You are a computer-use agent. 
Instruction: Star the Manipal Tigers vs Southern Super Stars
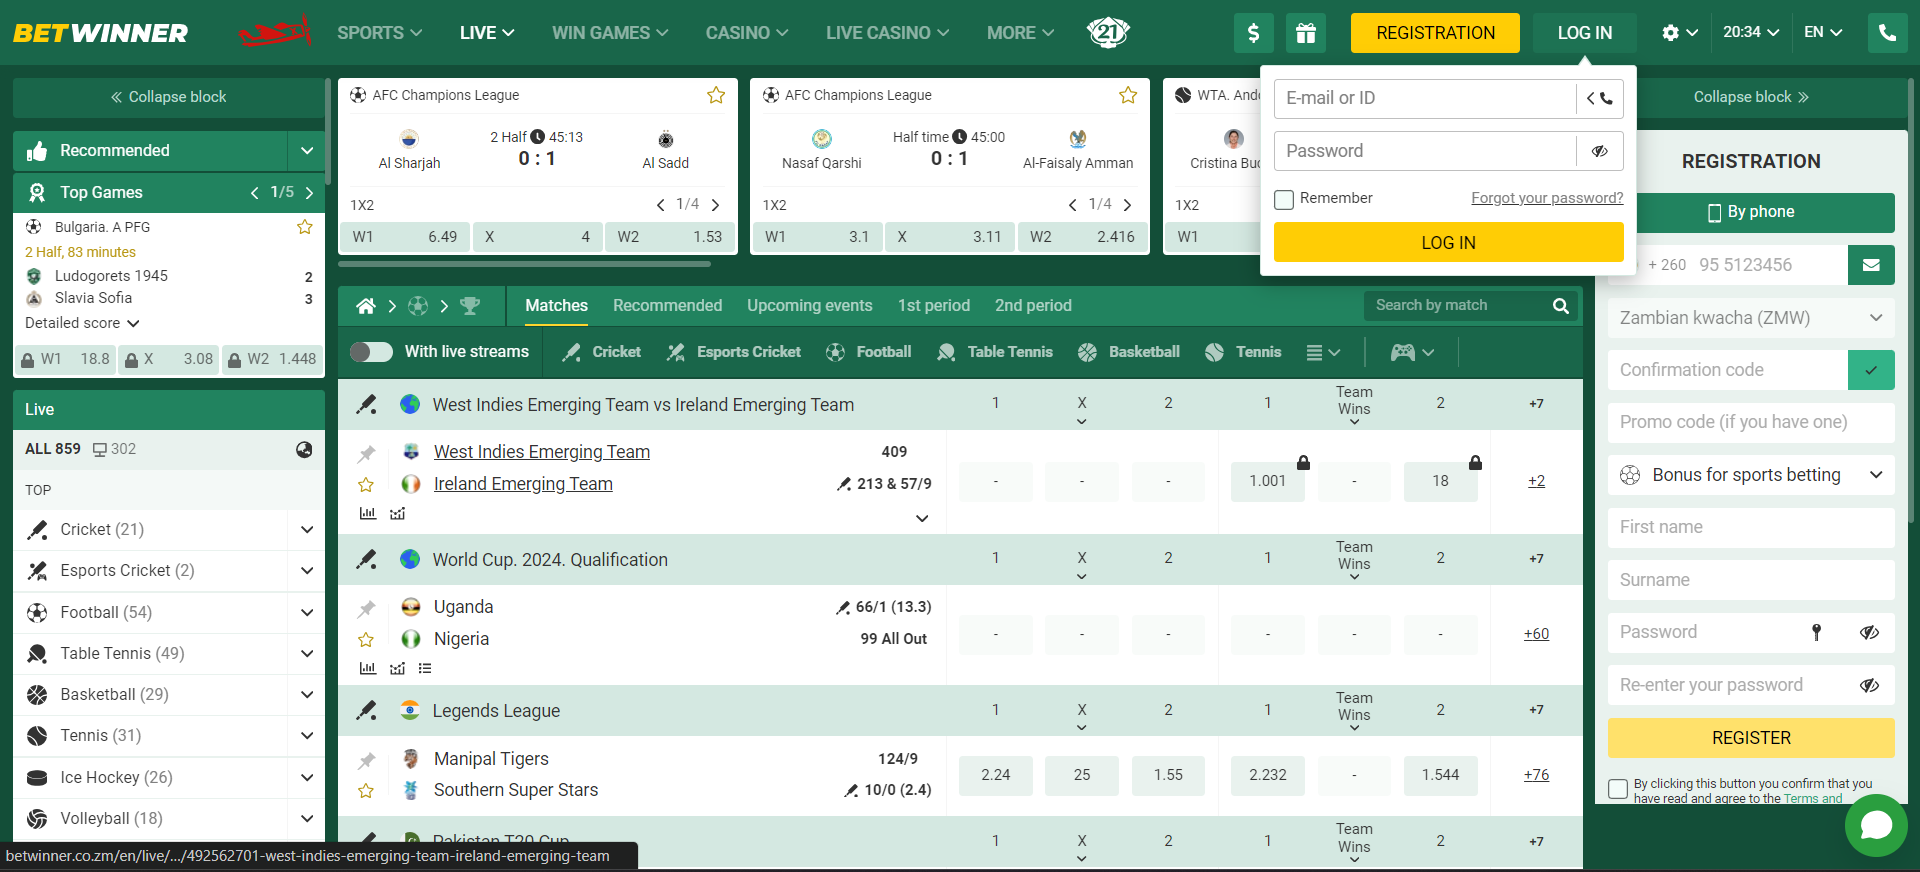click(366, 791)
